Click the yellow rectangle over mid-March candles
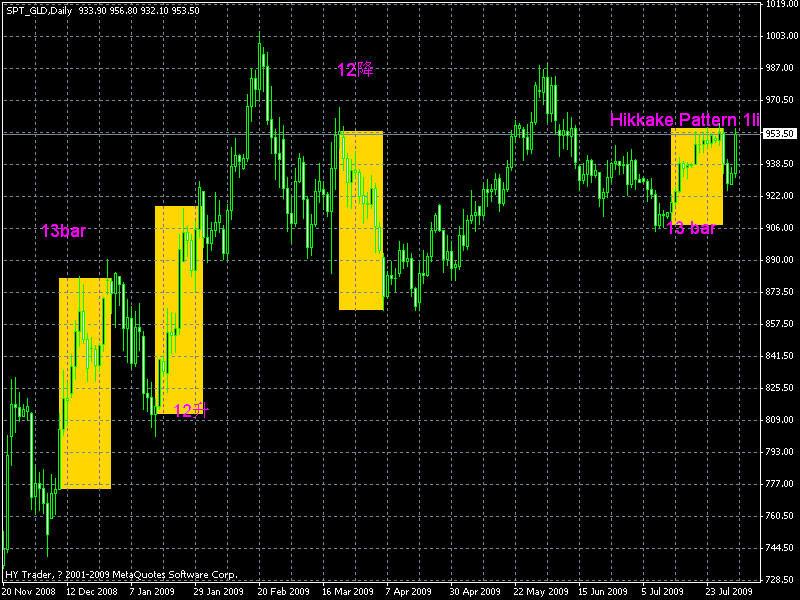800x600 pixels. click(361, 220)
